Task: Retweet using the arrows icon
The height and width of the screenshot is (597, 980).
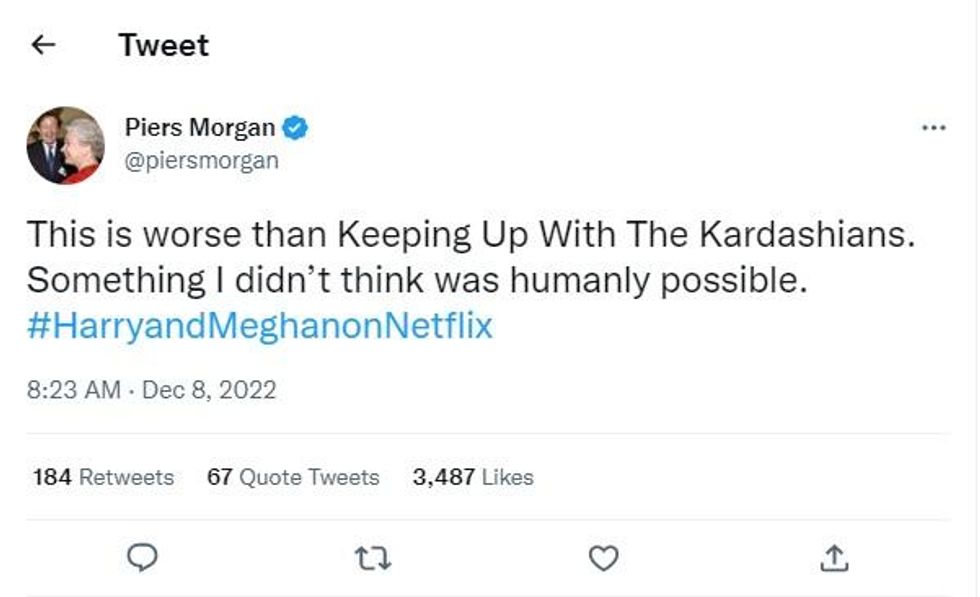Action: (x=375, y=558)
